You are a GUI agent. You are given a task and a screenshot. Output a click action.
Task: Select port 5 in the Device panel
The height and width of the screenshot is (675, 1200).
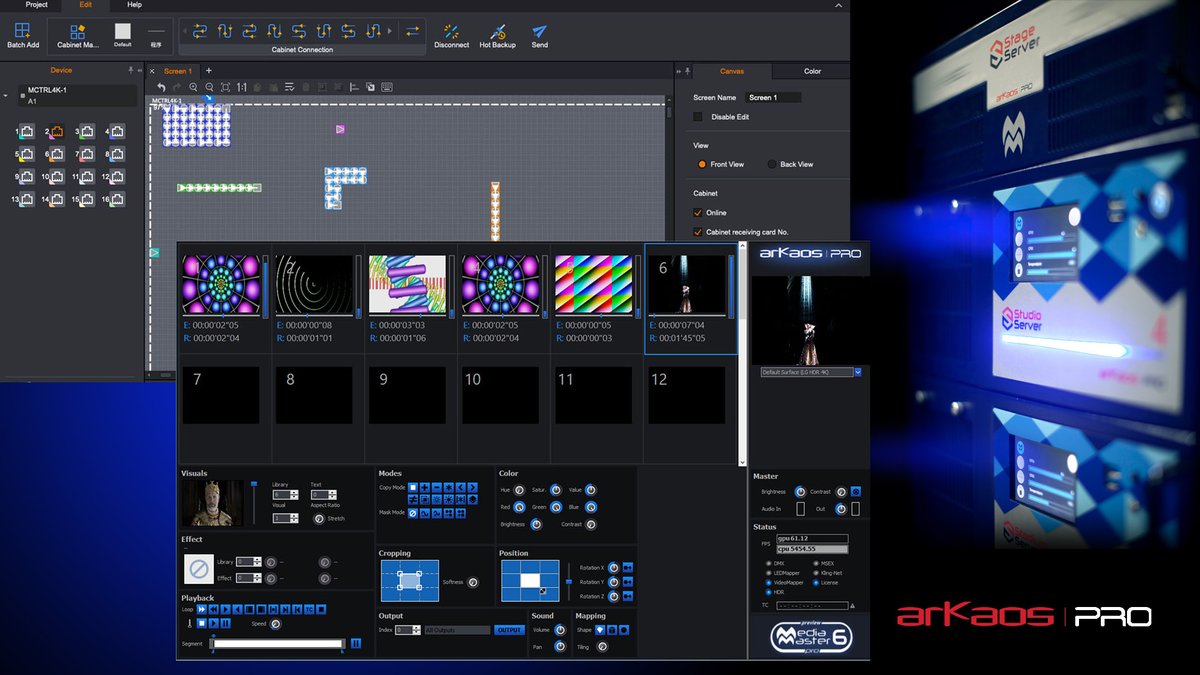click(x=27, y=154)
